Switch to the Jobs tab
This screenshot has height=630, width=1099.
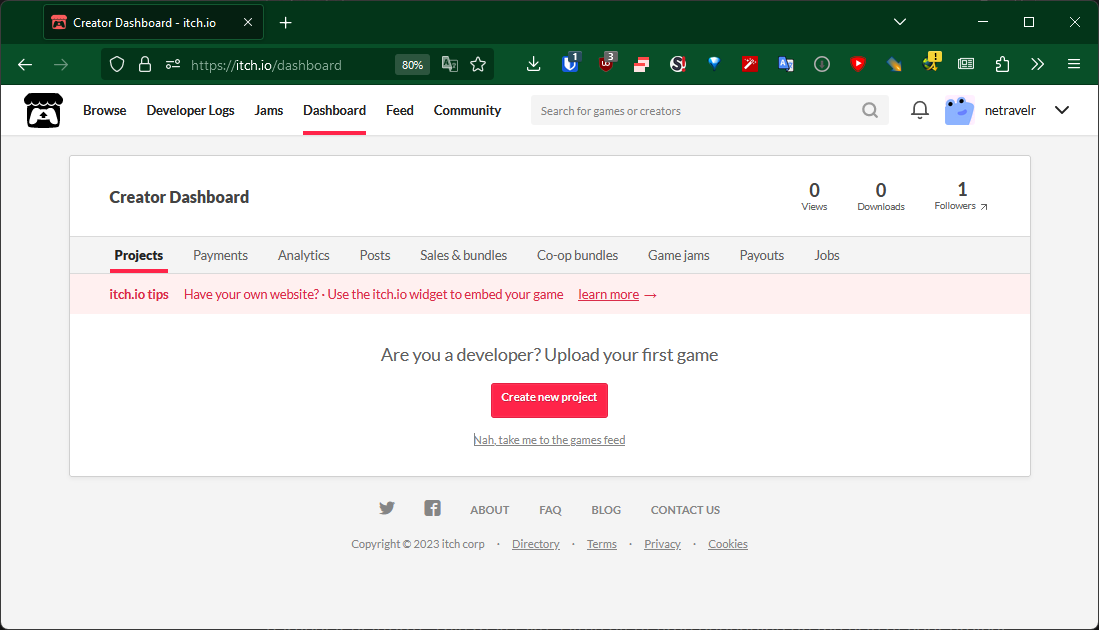click(x=826, y=255)
